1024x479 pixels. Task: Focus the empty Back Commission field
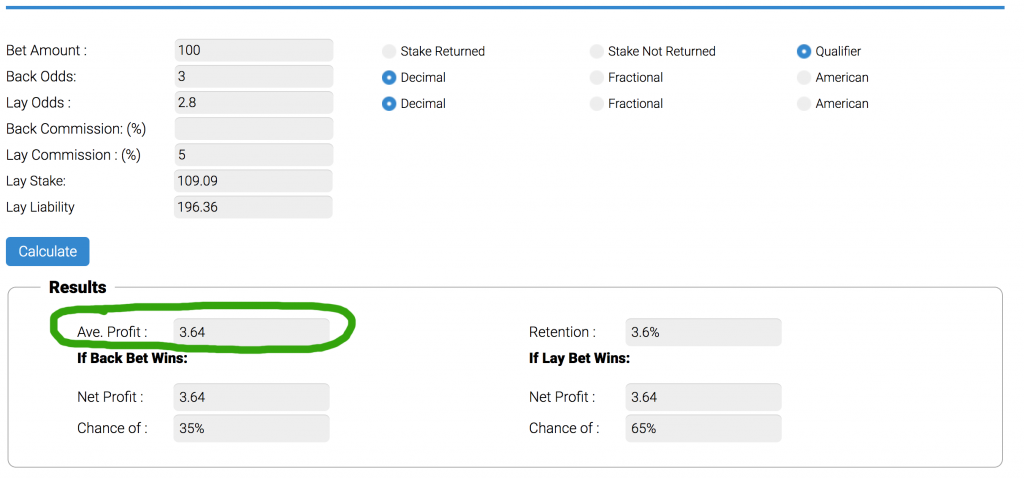click(253, 129)
